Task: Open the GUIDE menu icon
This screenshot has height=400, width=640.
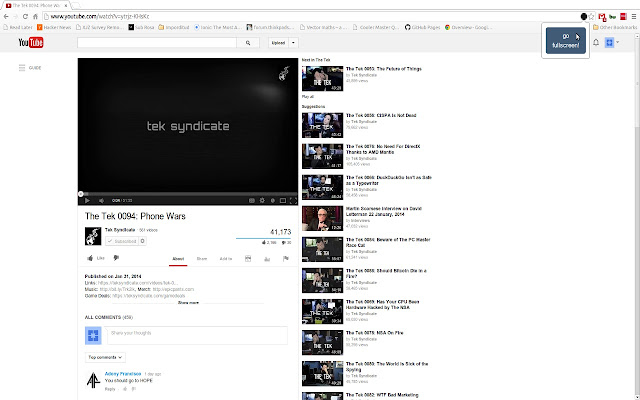Action: click(x=22, y=68)
